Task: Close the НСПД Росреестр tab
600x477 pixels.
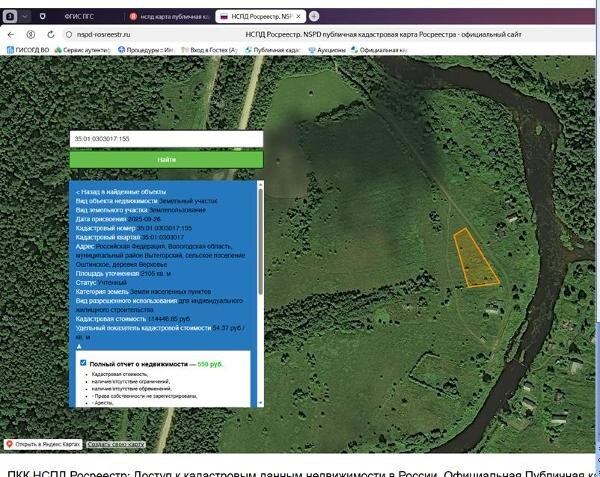Action: tap(299, 16)
